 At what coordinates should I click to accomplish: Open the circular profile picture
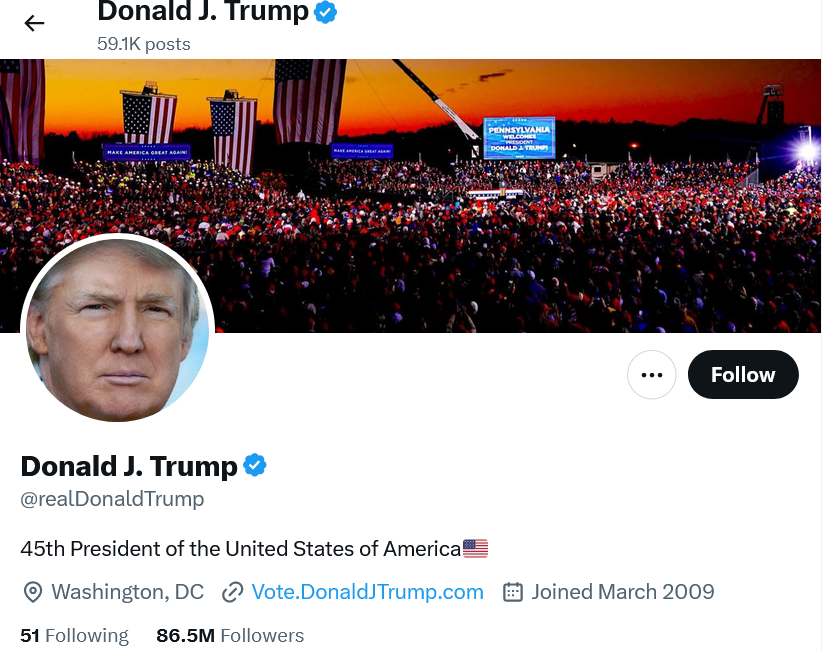[x=117, y=330]
